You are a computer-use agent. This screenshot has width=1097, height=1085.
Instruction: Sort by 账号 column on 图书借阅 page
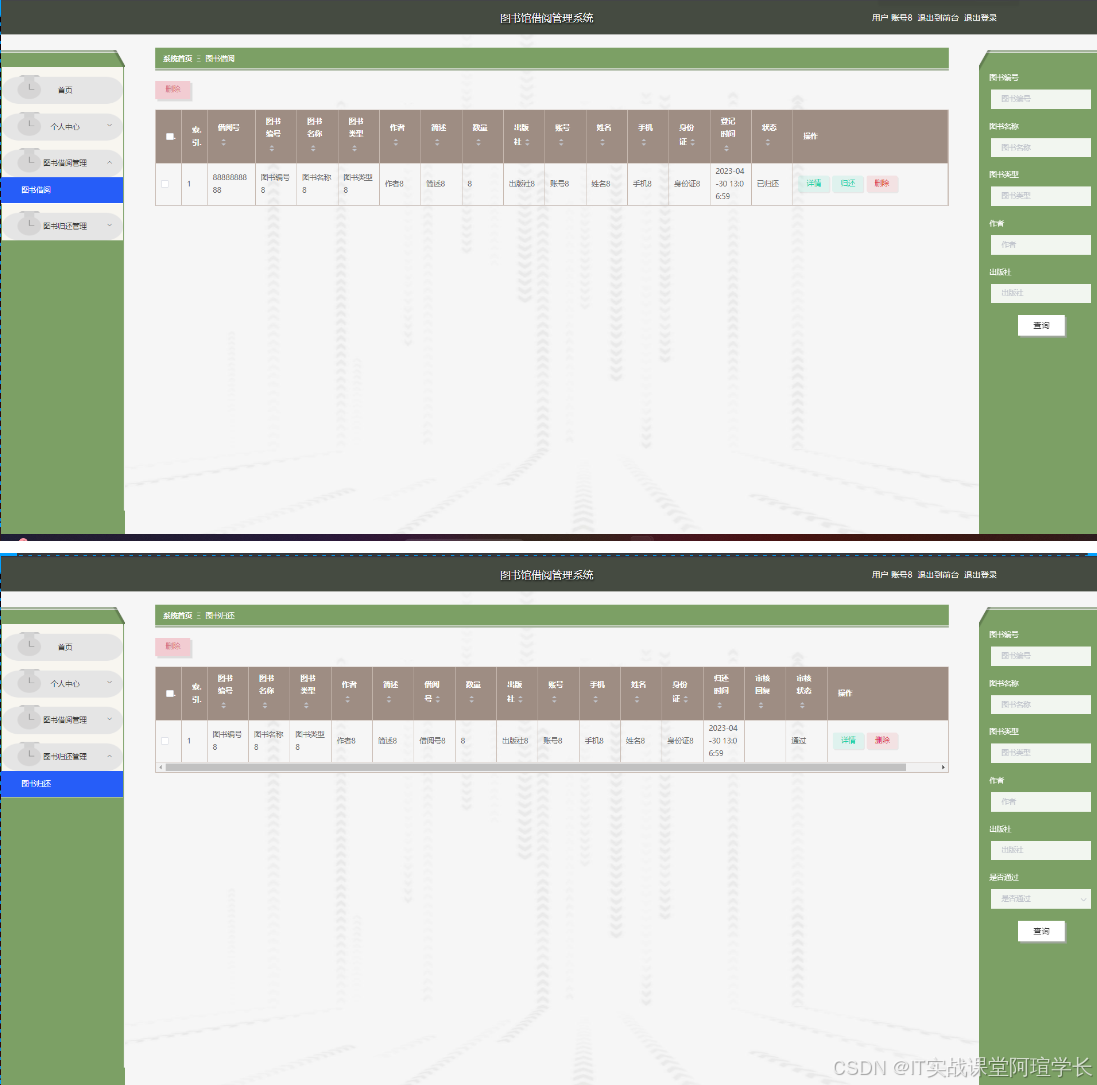561,143
